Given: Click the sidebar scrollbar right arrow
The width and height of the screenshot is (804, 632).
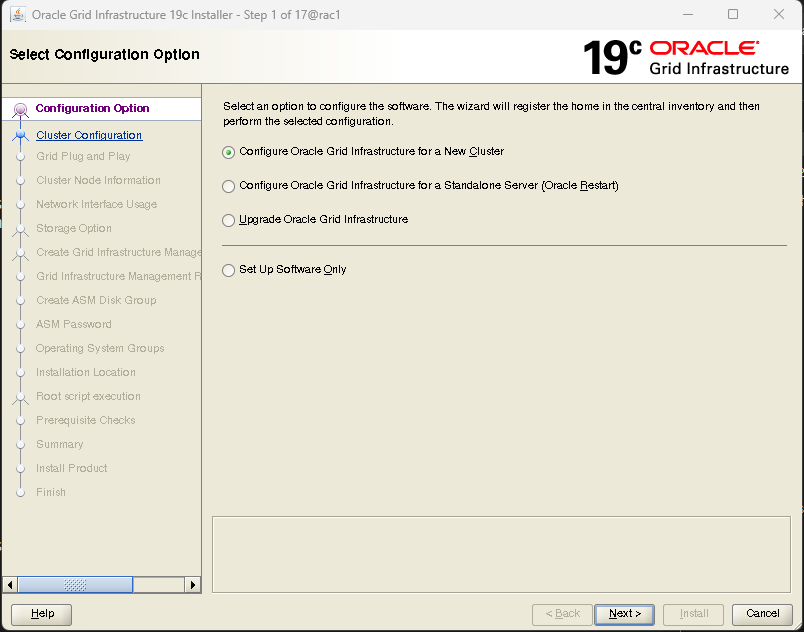Looking at the screenshot, I should pos(192,585).
